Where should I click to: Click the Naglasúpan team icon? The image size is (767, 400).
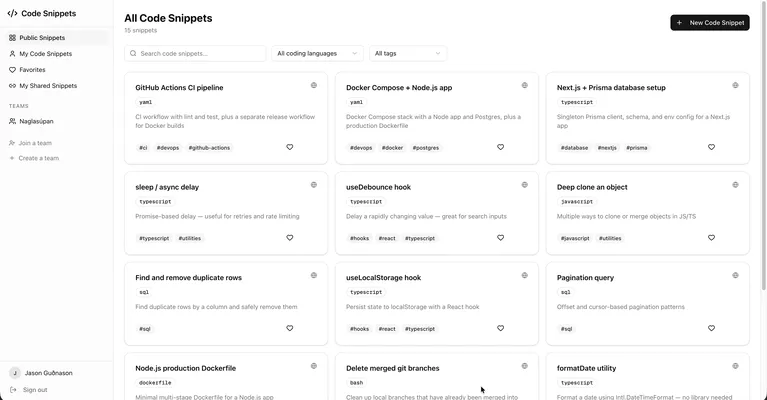(x=13, y=121)
